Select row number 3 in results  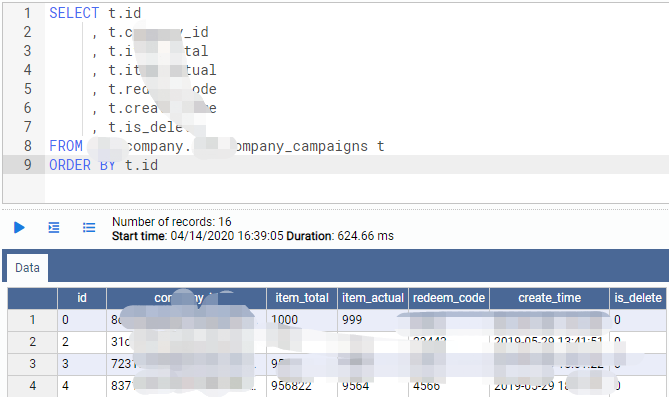click(32, 364)
